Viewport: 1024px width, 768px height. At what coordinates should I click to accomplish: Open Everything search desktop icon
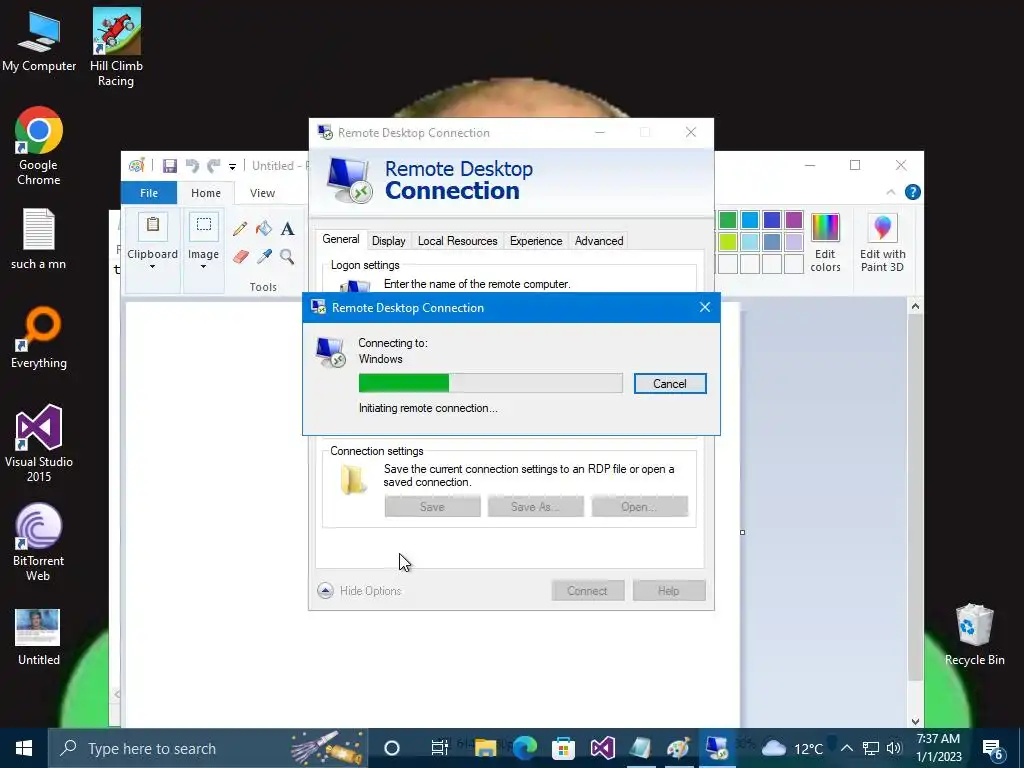click(x=39, y=338)
